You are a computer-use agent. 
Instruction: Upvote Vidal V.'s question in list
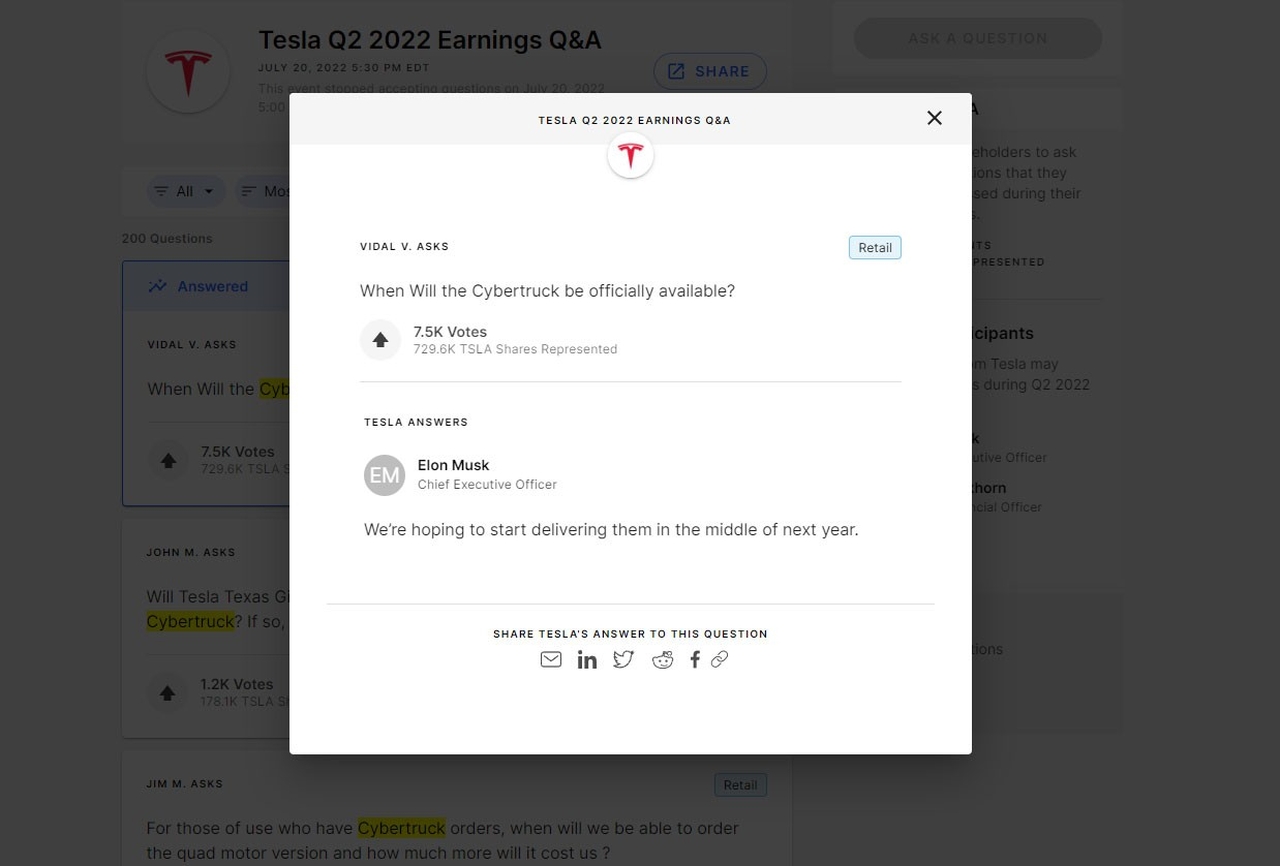168,461
